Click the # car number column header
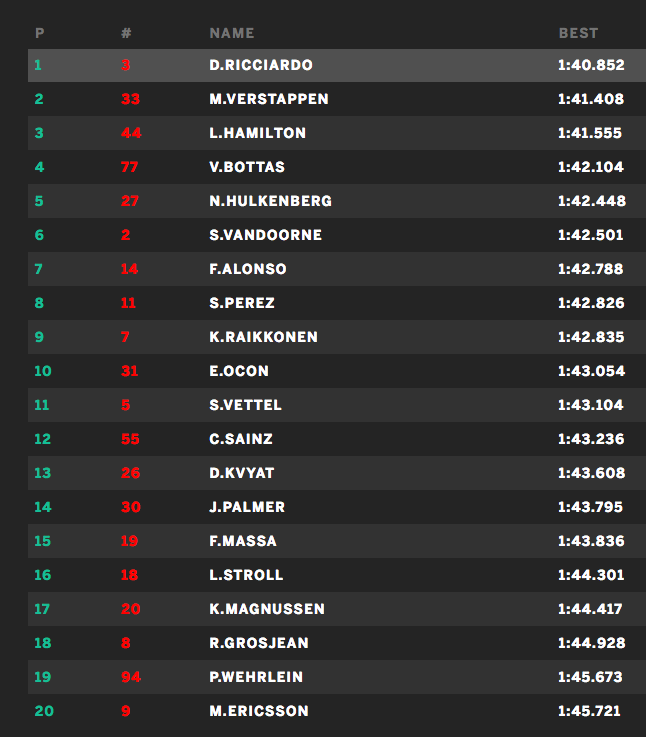The image size is (646, 737). (126, 33)
